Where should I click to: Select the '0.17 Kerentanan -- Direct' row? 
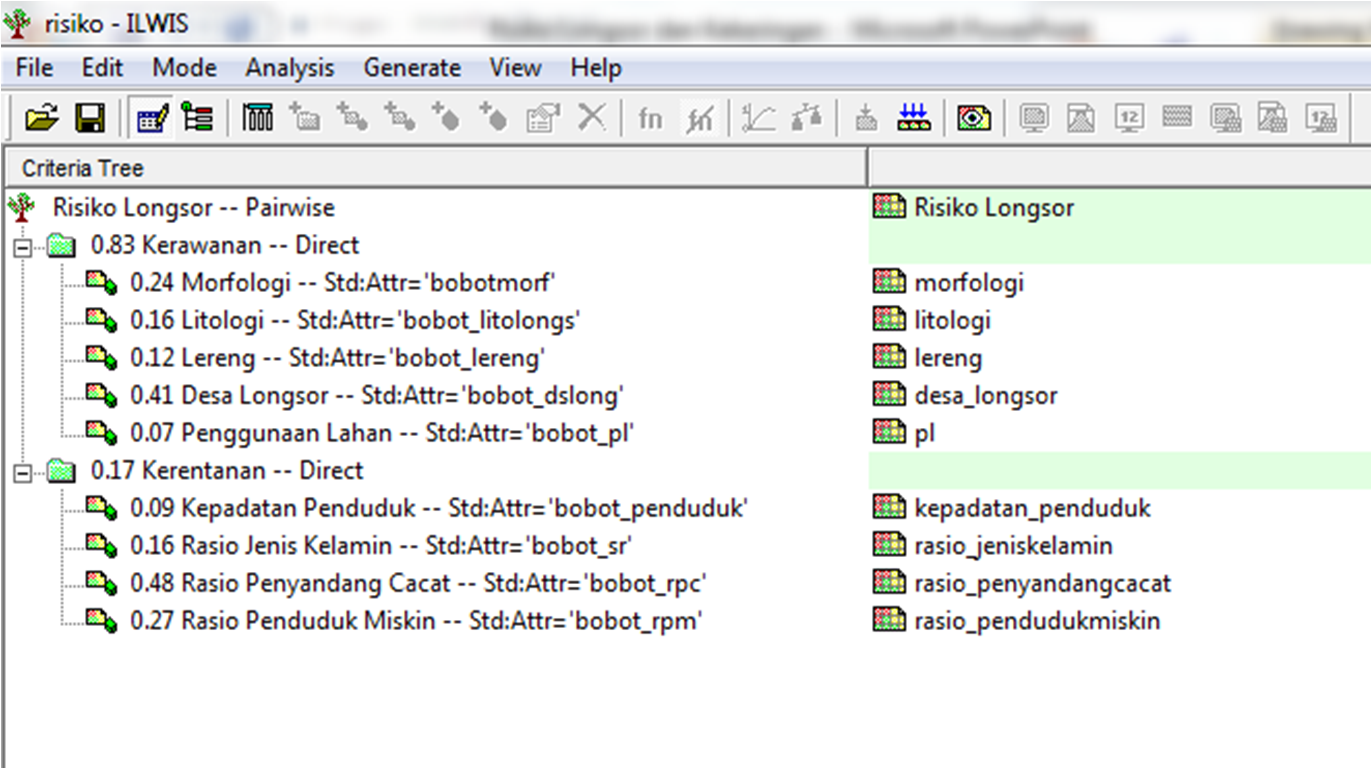click(x=227, y=471)
